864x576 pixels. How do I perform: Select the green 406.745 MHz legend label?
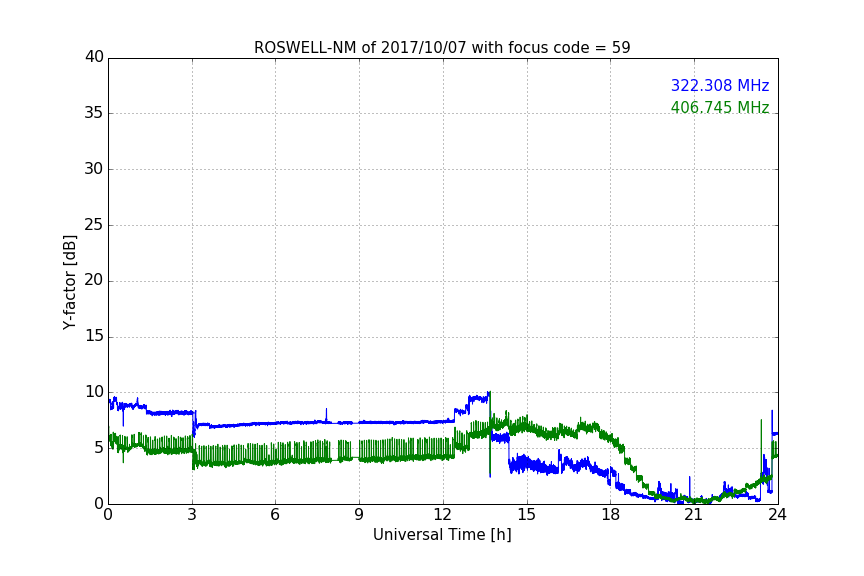click(720, 107)
